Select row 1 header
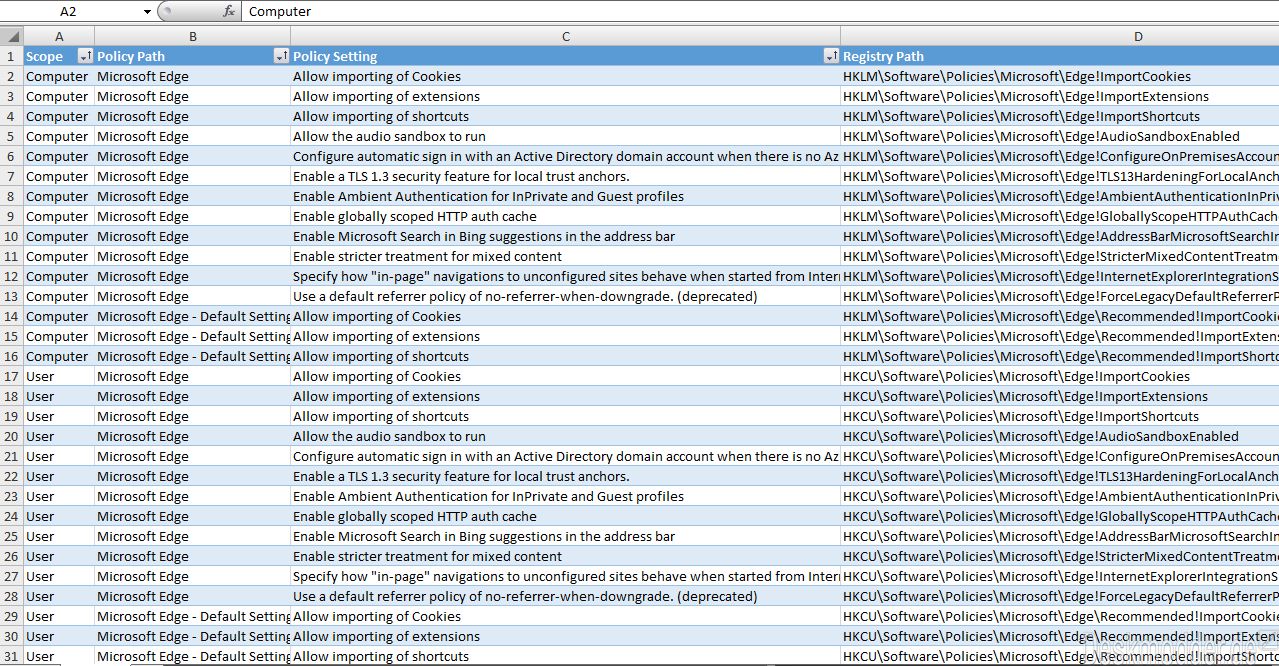1279x666 pixels. pyautogui.click(x=12, y=56)
